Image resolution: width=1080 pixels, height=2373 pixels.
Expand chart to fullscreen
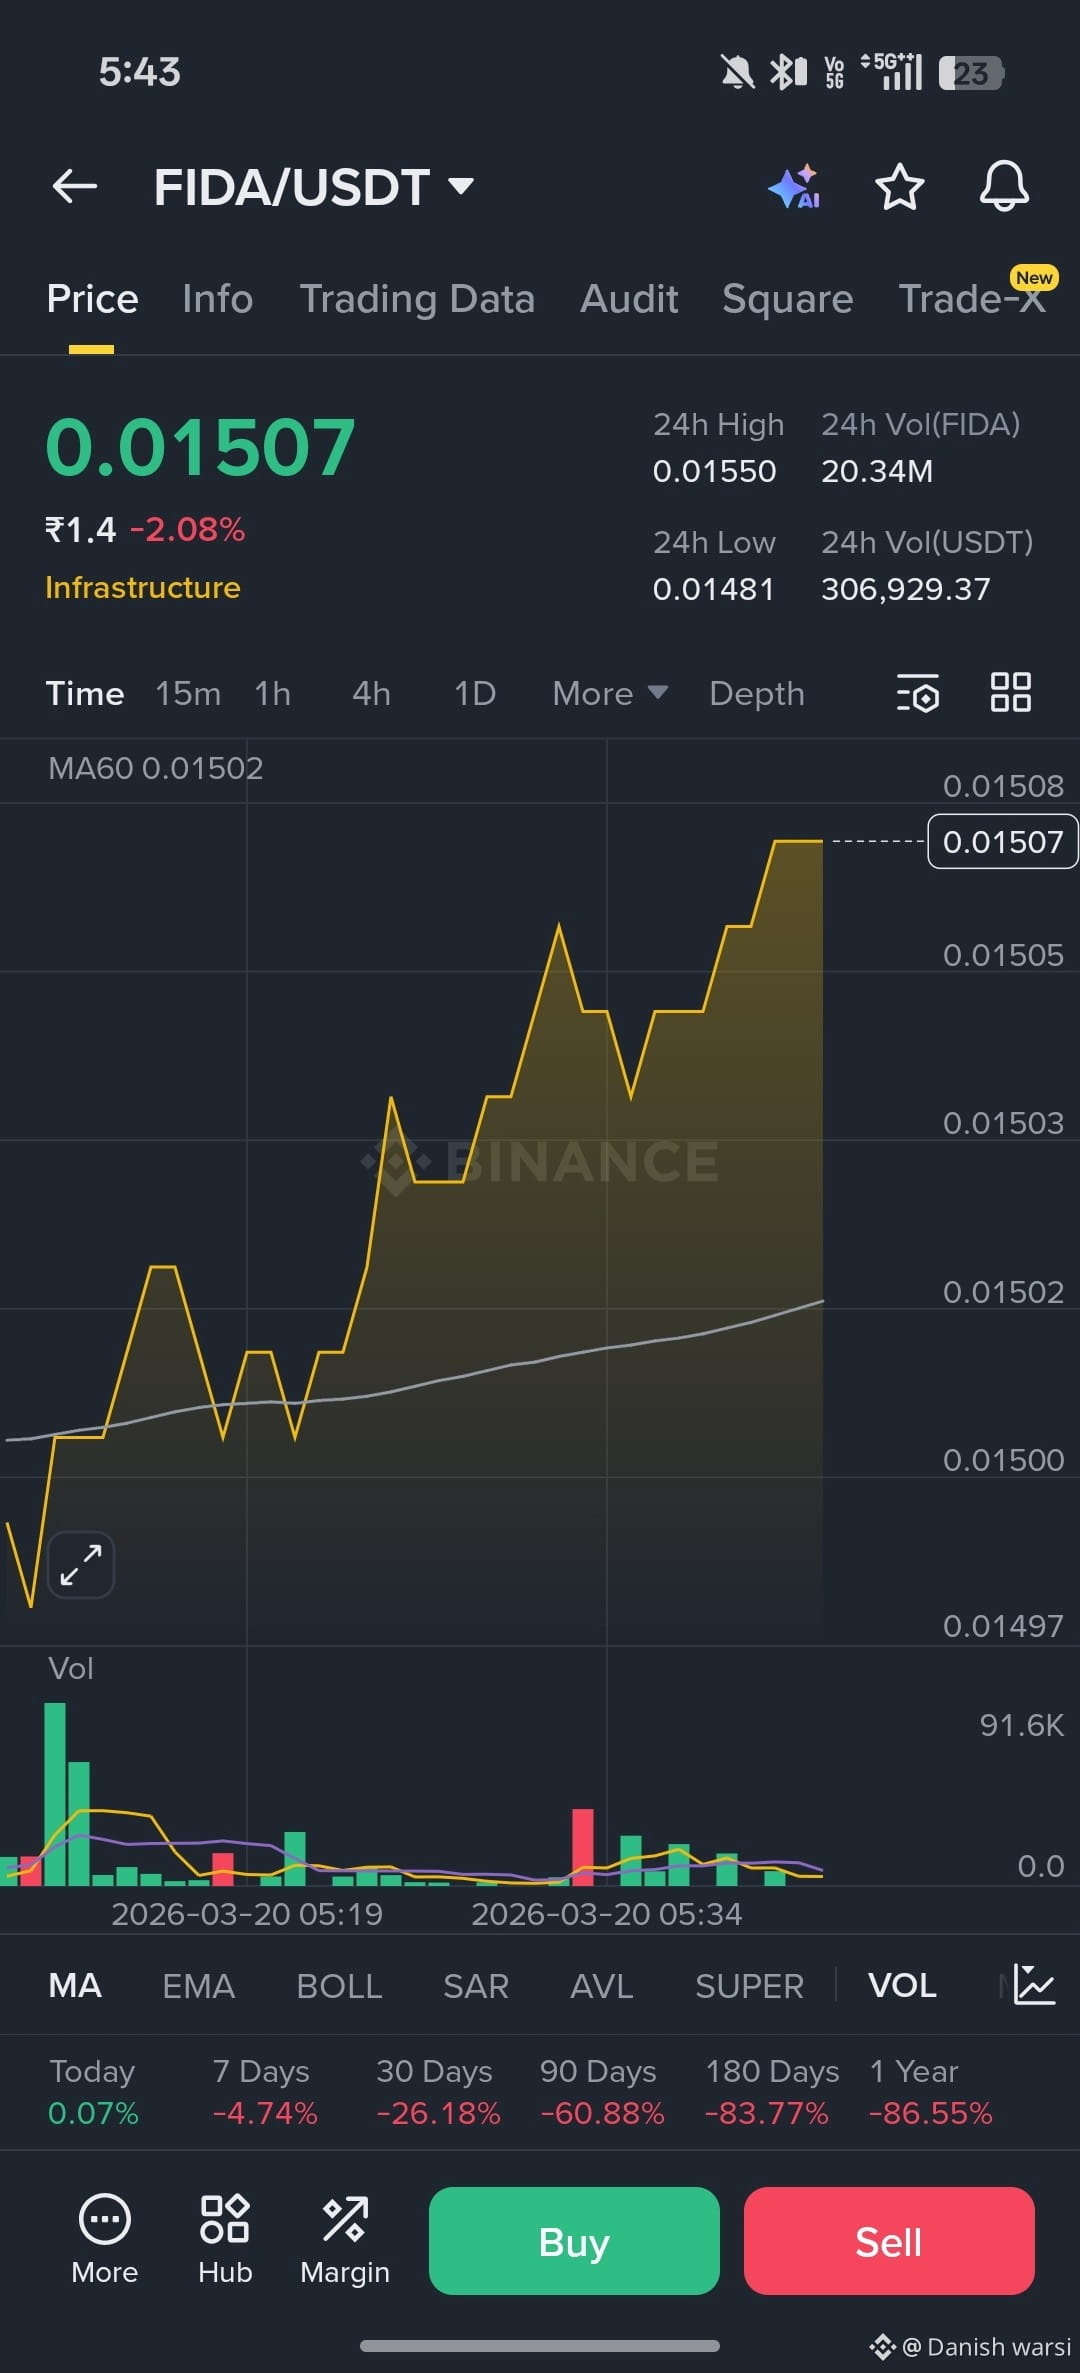[81, 1565]
